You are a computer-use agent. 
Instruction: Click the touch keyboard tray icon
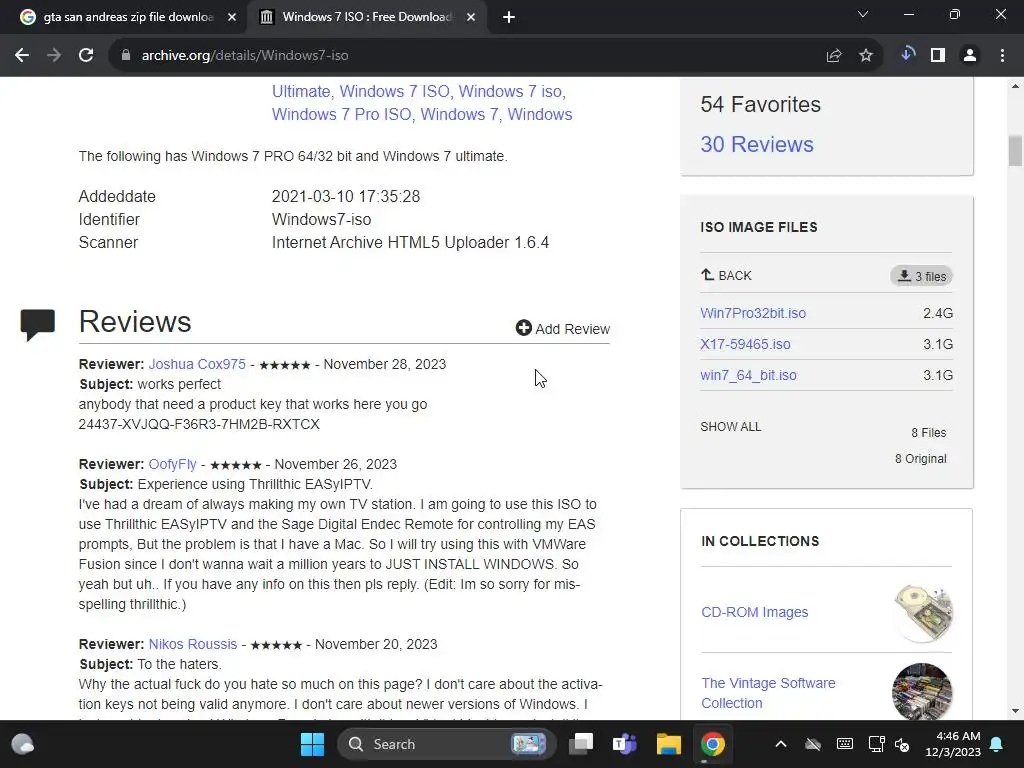(x=844, y=744)
